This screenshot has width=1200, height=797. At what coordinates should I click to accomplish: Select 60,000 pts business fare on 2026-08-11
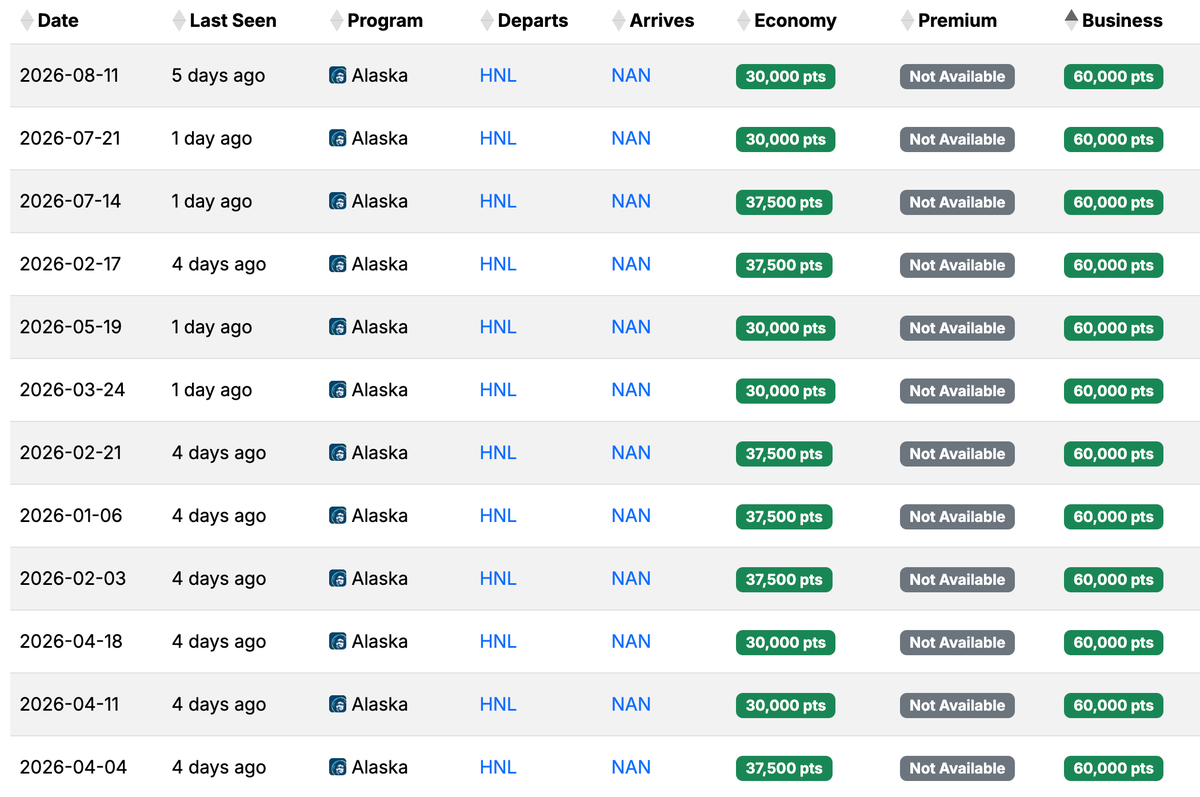pyautogui.click(x=1113, y=77)
